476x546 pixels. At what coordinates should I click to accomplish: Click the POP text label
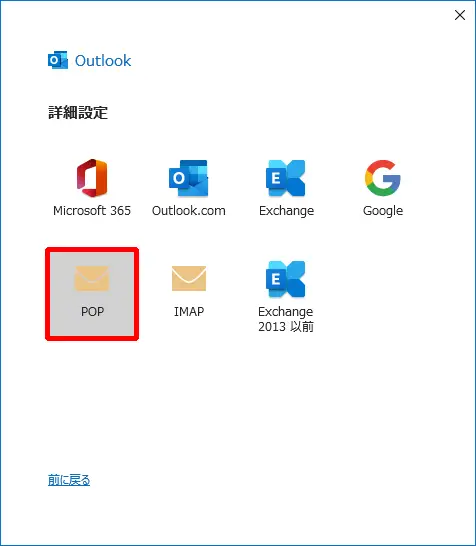pos(92,311)
